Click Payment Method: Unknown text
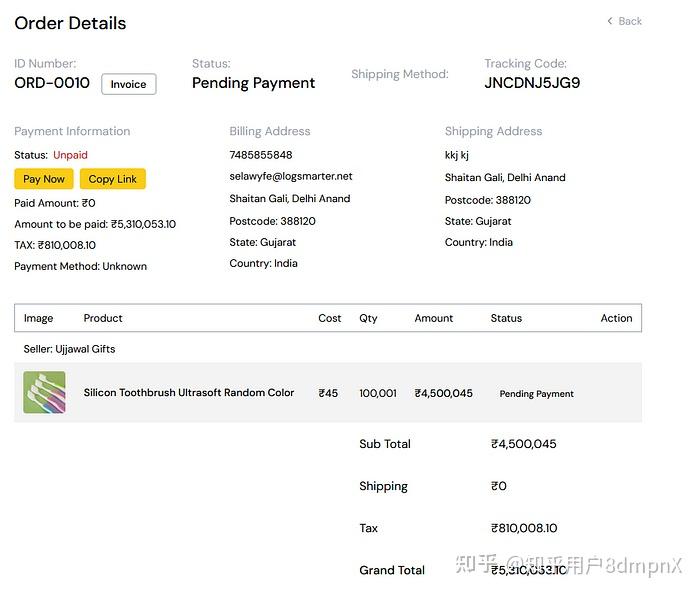This screenshot has width=700, height=596. [x=80, y=267]
